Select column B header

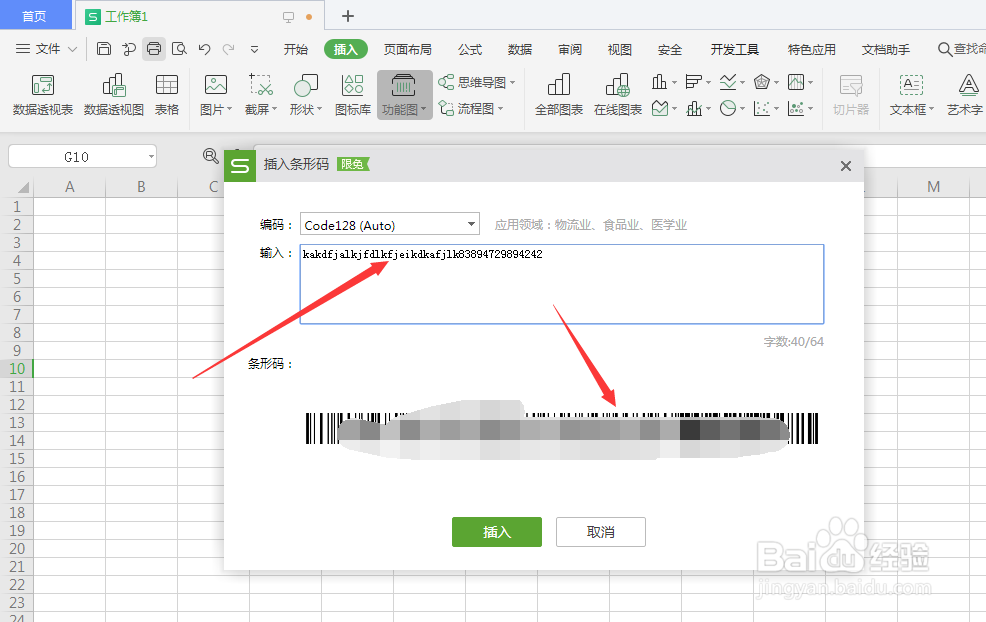(x=141, y=187)
